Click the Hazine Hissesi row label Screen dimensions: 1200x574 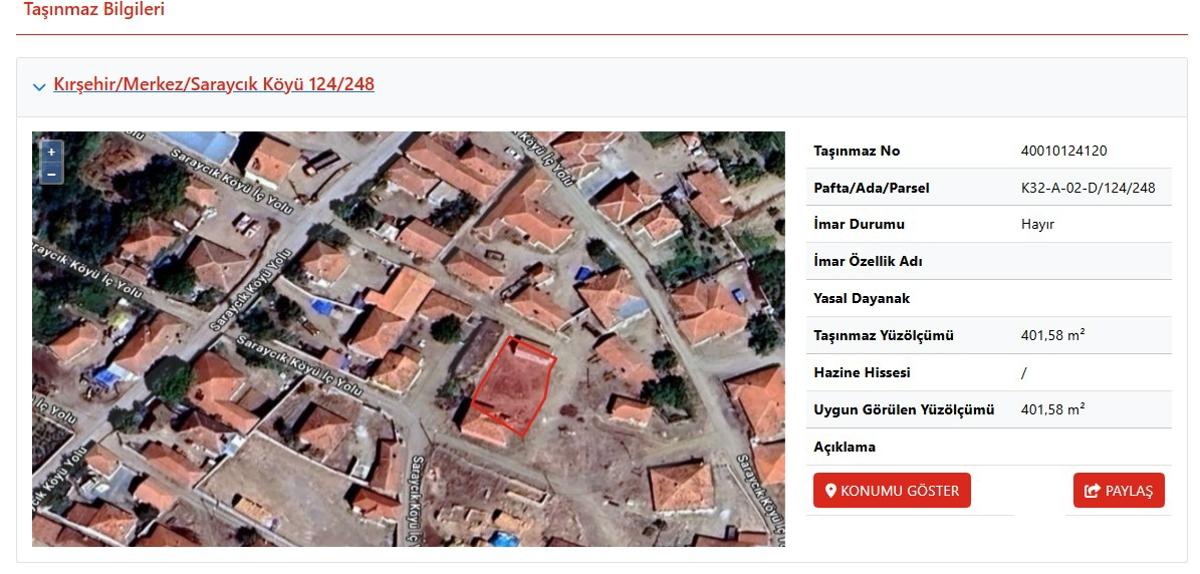[x=862, y=372]
